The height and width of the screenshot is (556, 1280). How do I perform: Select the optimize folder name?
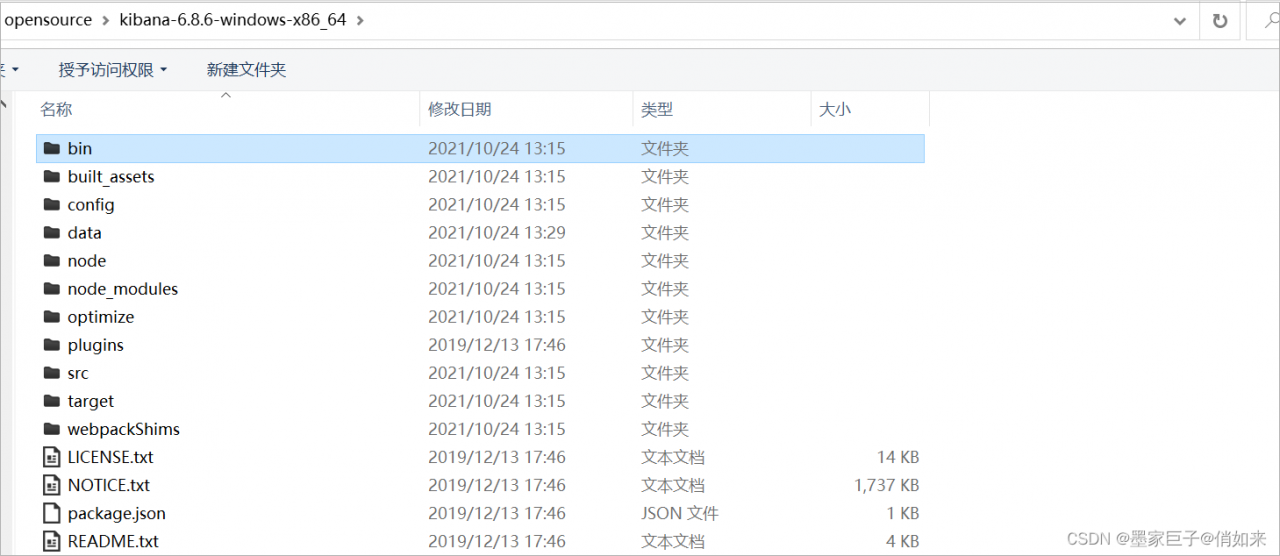(101, 316)
